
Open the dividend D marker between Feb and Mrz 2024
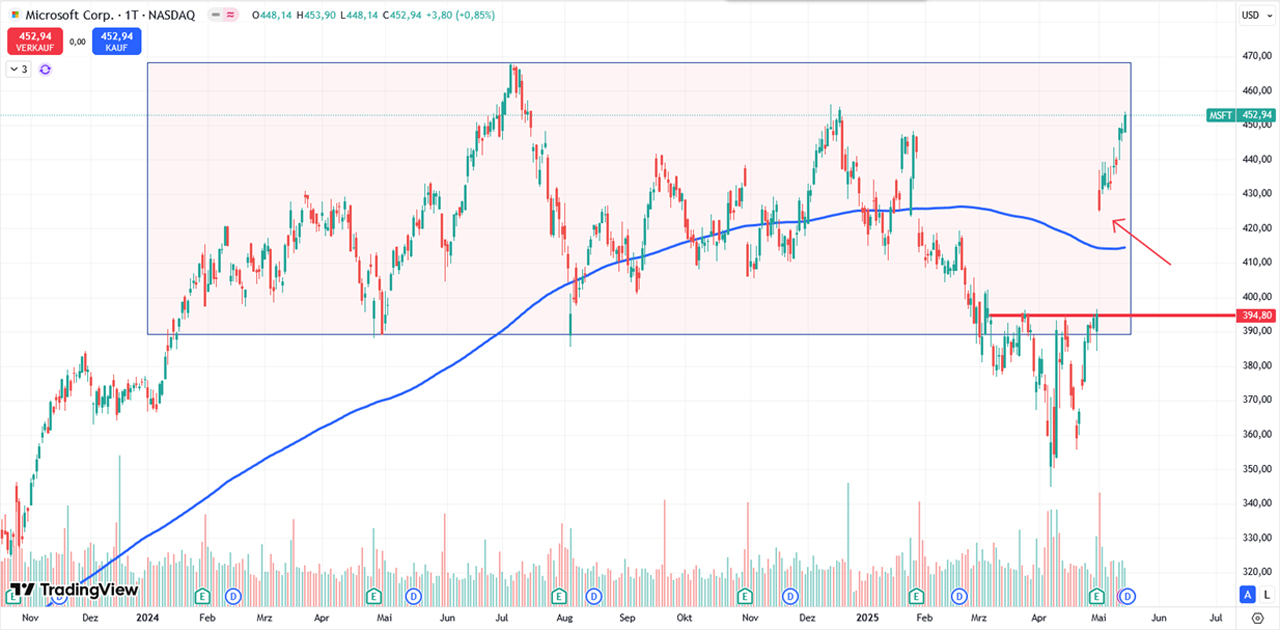(233, 596)
